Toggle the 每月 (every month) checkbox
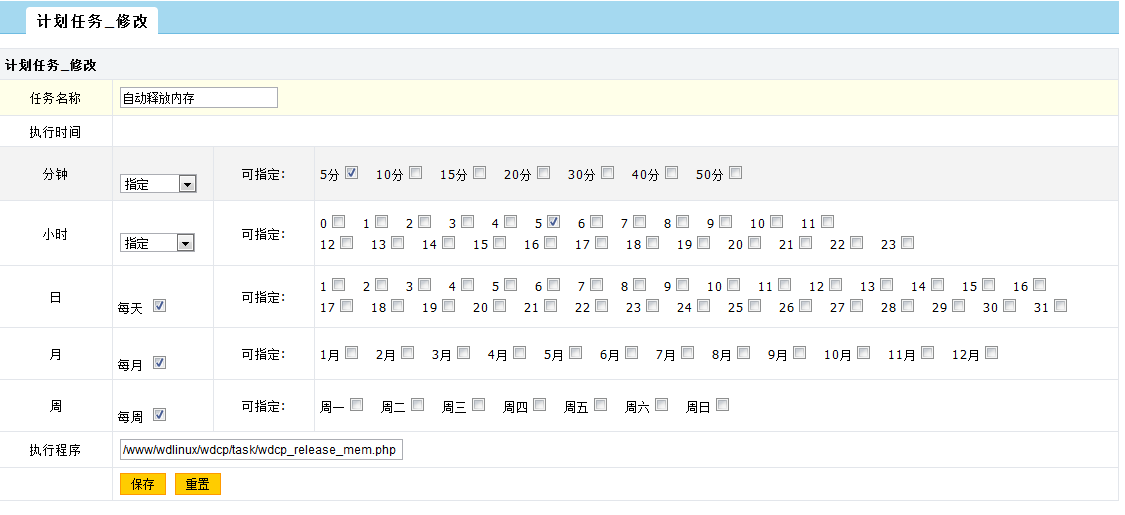Screen dimensions: 1125x515 click(x=159, y=363)
